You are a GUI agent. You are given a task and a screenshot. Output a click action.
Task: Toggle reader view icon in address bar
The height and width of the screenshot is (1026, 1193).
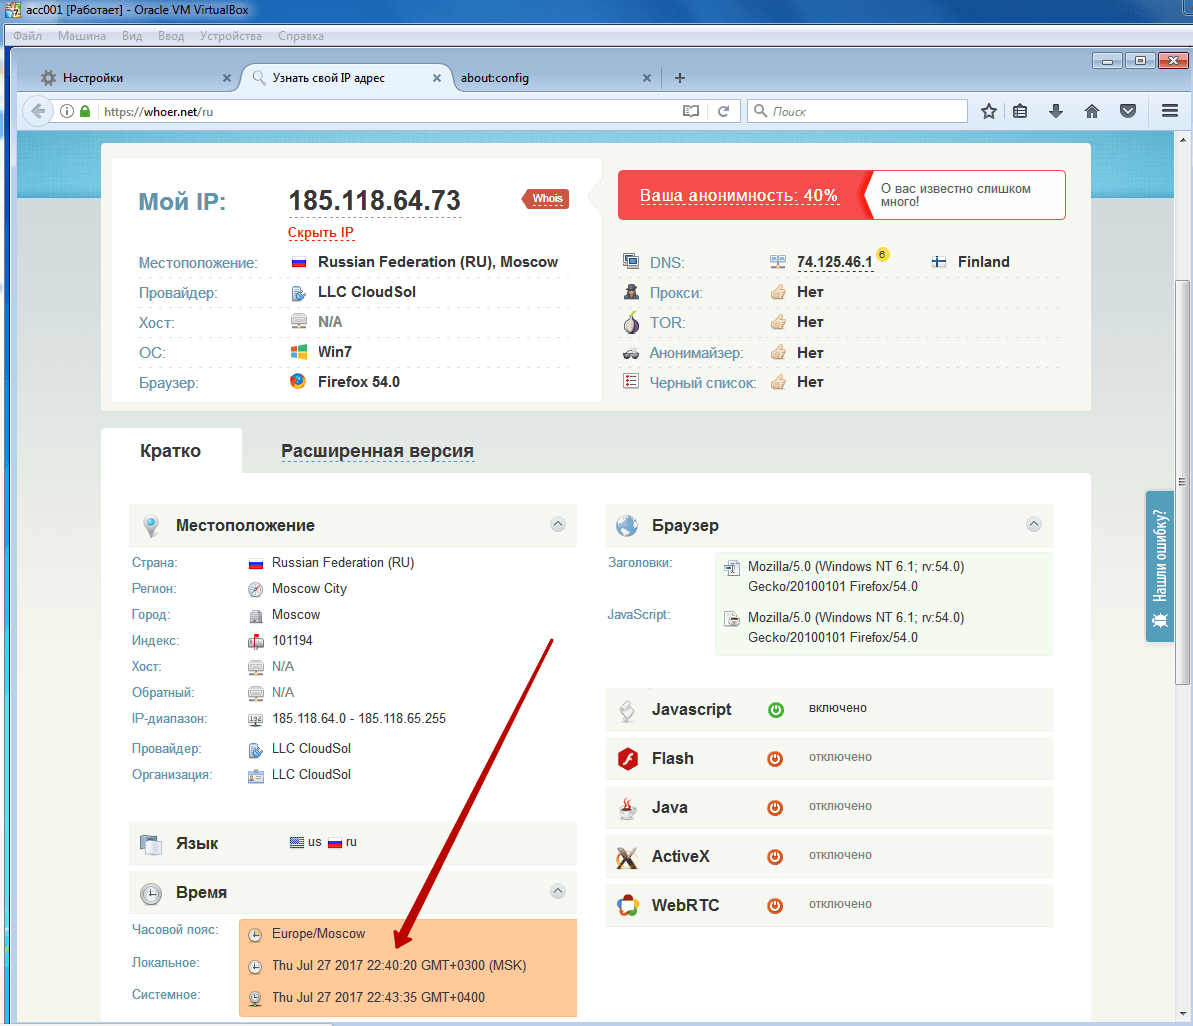[690, 111]
